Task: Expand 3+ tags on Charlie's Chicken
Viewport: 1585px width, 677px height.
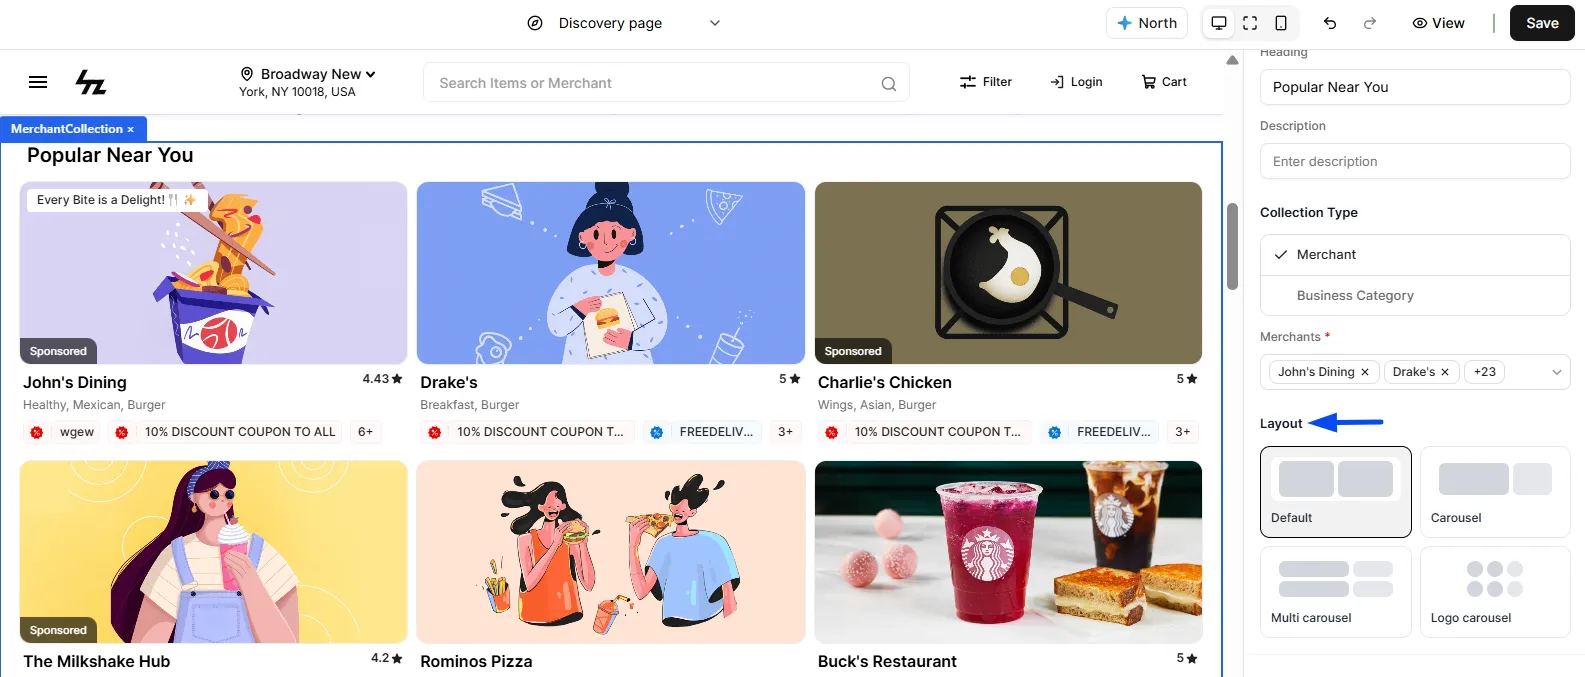Action: (1183, 432)
